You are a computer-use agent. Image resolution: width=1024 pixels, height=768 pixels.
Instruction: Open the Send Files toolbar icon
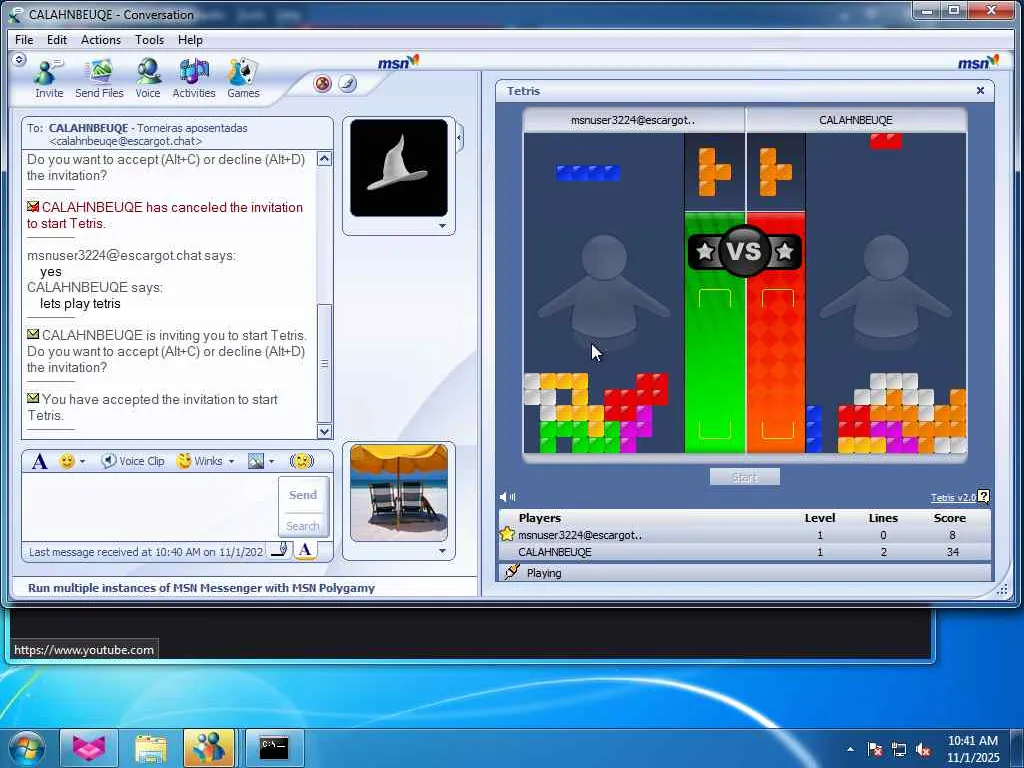[x=99, y=78]
